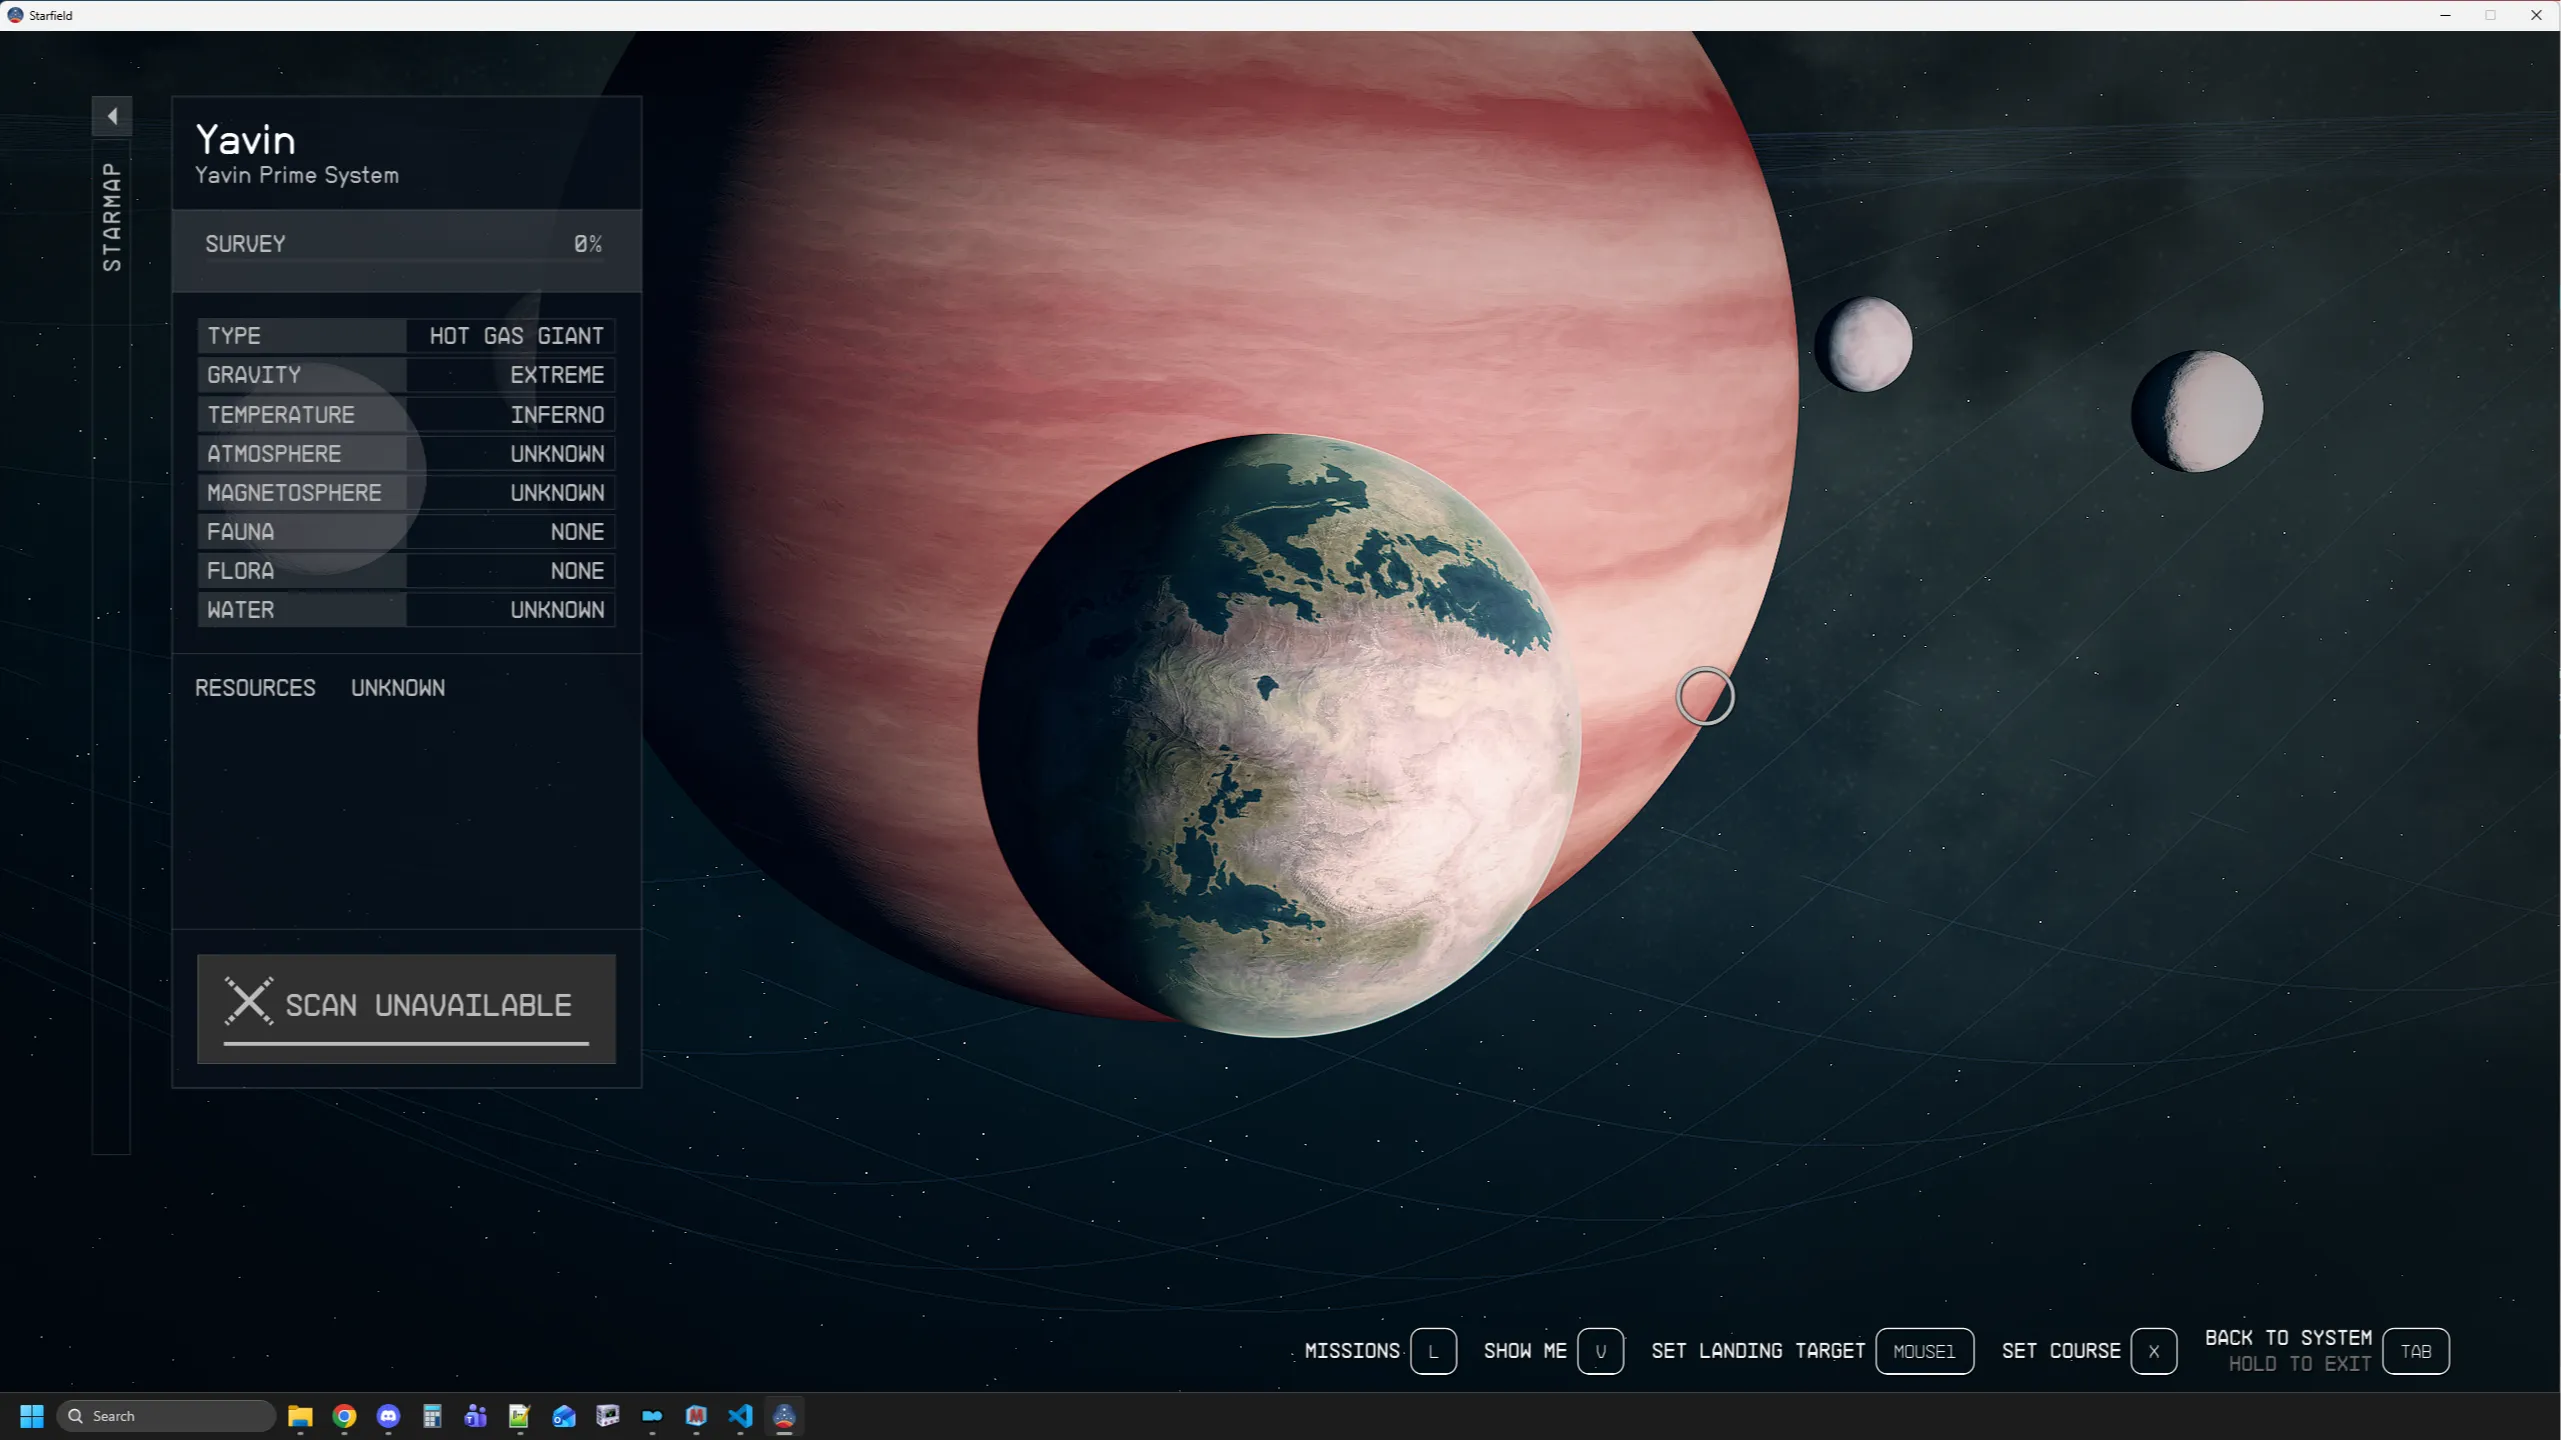Click the Missions L key button
The width and height of the screenshot is (2561, 1440).
[x=1433, y=1351]
